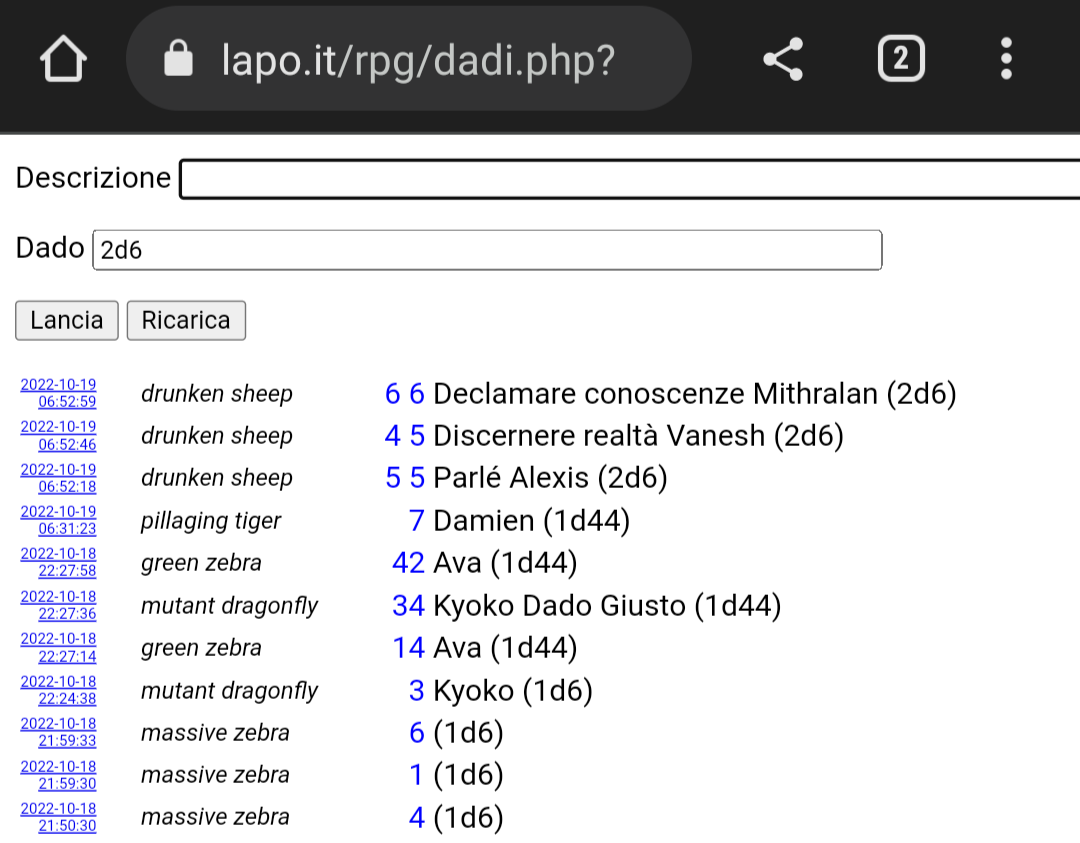The image size is (1080, 843).
Task: Open the three-dot browser menu
Action: (x=1006, y=60)
